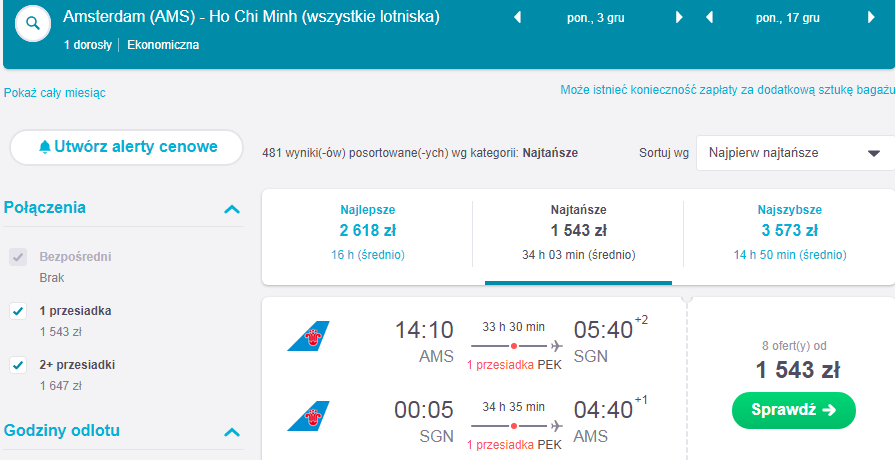Screen dimensions: 895x460
Task: Open the extra baggage fee notice link
Action: pyautogui.click(x=727, y=90)
